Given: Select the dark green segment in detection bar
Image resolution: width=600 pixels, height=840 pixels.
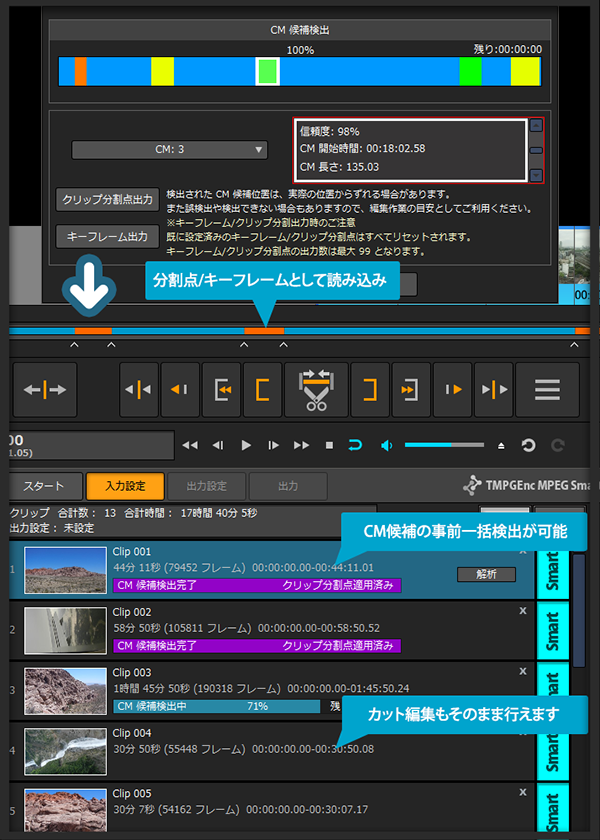Looking at the screenshot, I should tap(470, 71).
